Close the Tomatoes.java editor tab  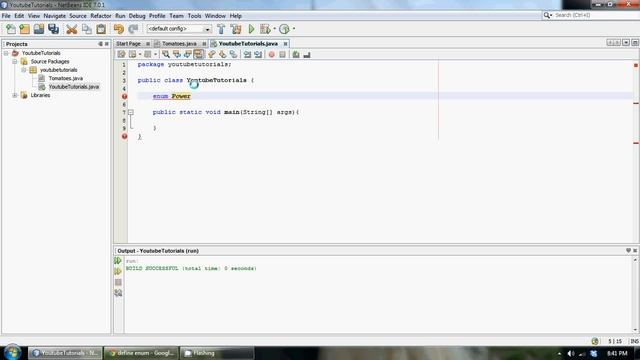(x=204, y=44)
